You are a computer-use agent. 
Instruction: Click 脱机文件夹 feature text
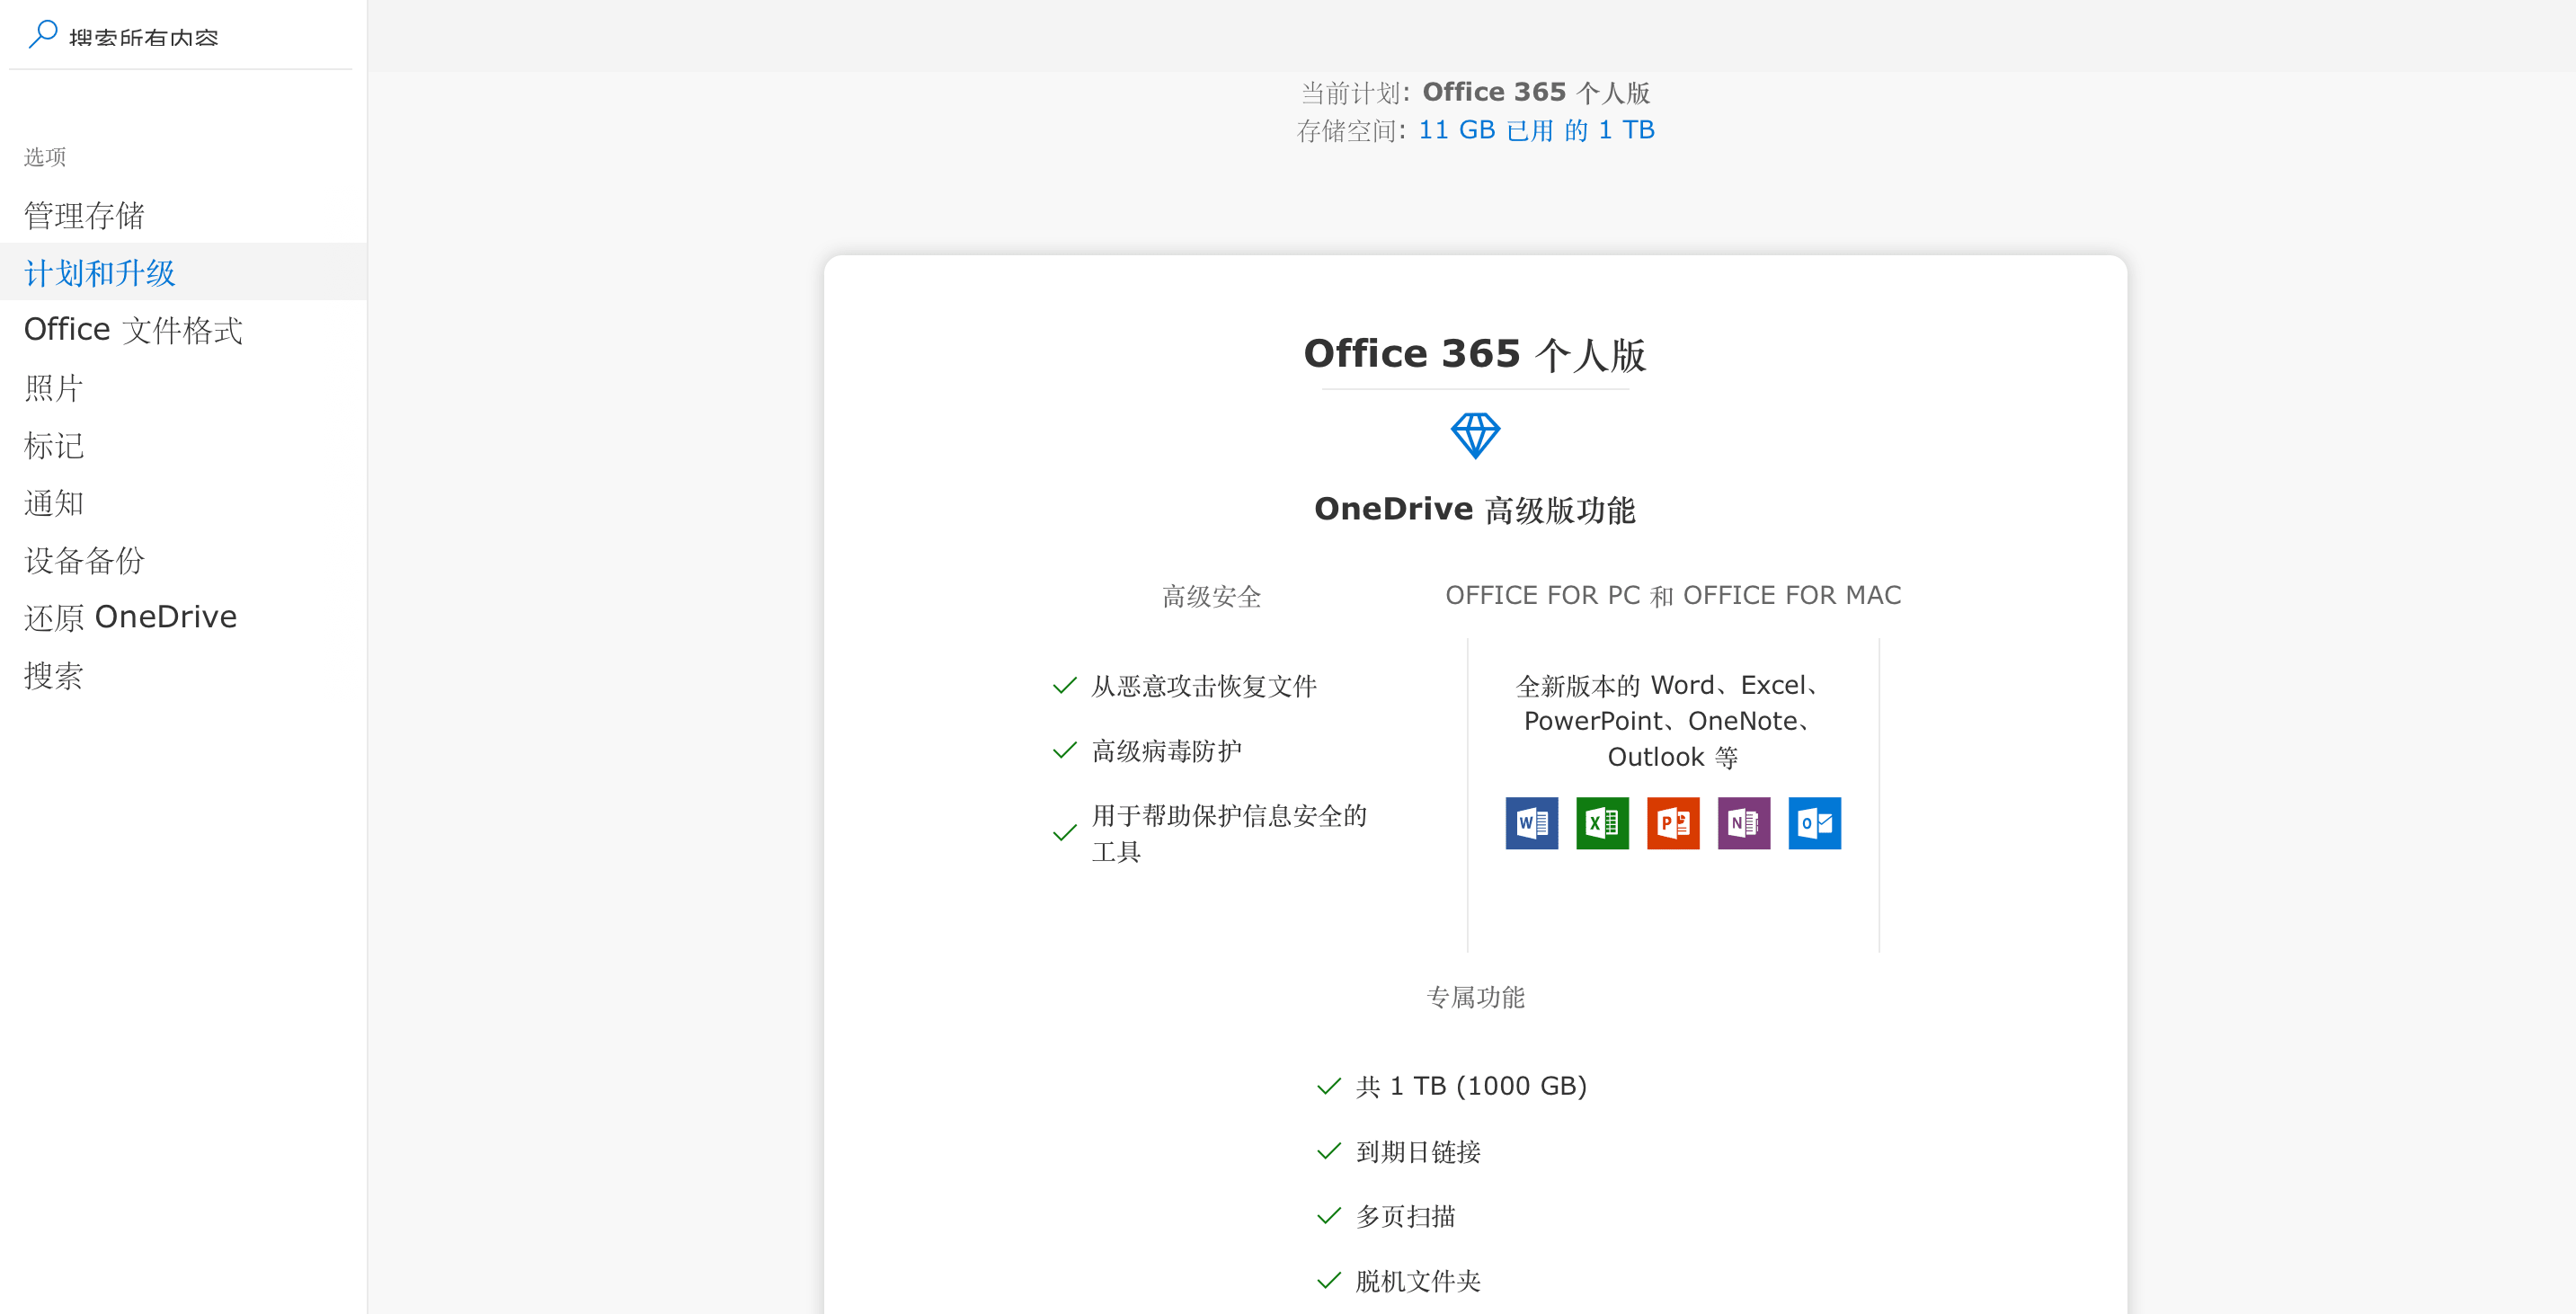click(1418, 1281)
